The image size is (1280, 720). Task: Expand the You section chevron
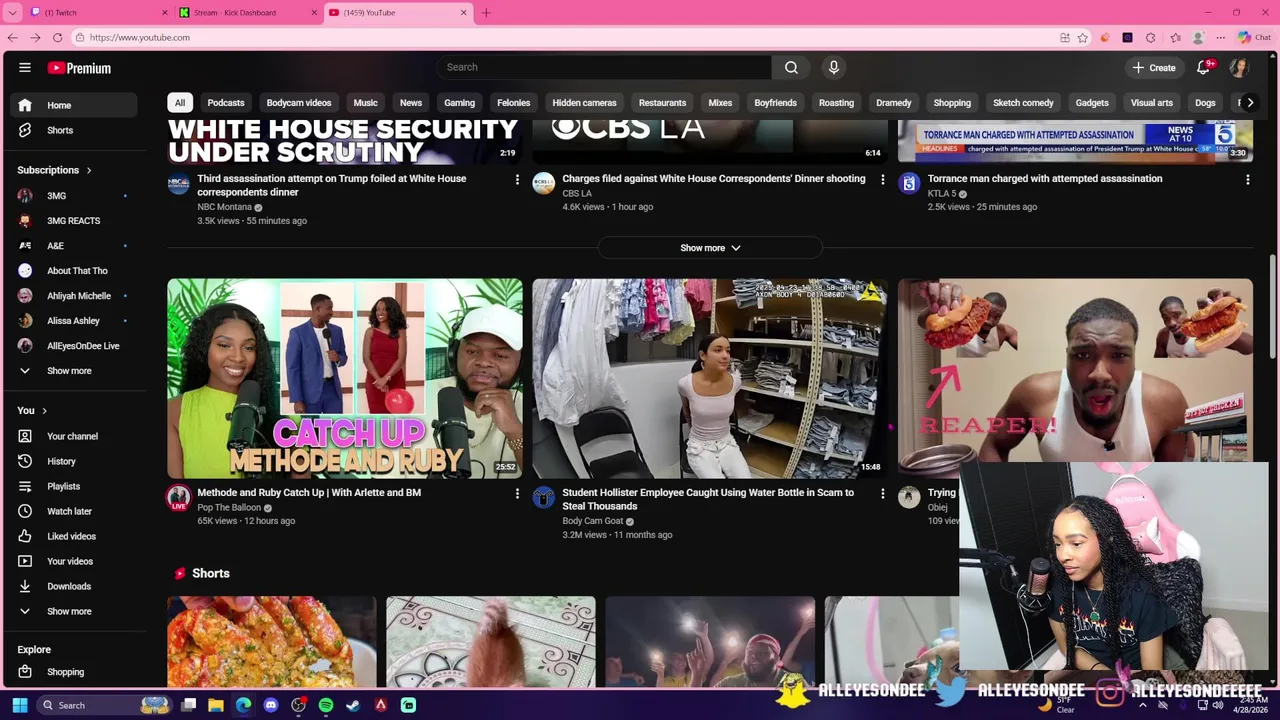[44, 411]
